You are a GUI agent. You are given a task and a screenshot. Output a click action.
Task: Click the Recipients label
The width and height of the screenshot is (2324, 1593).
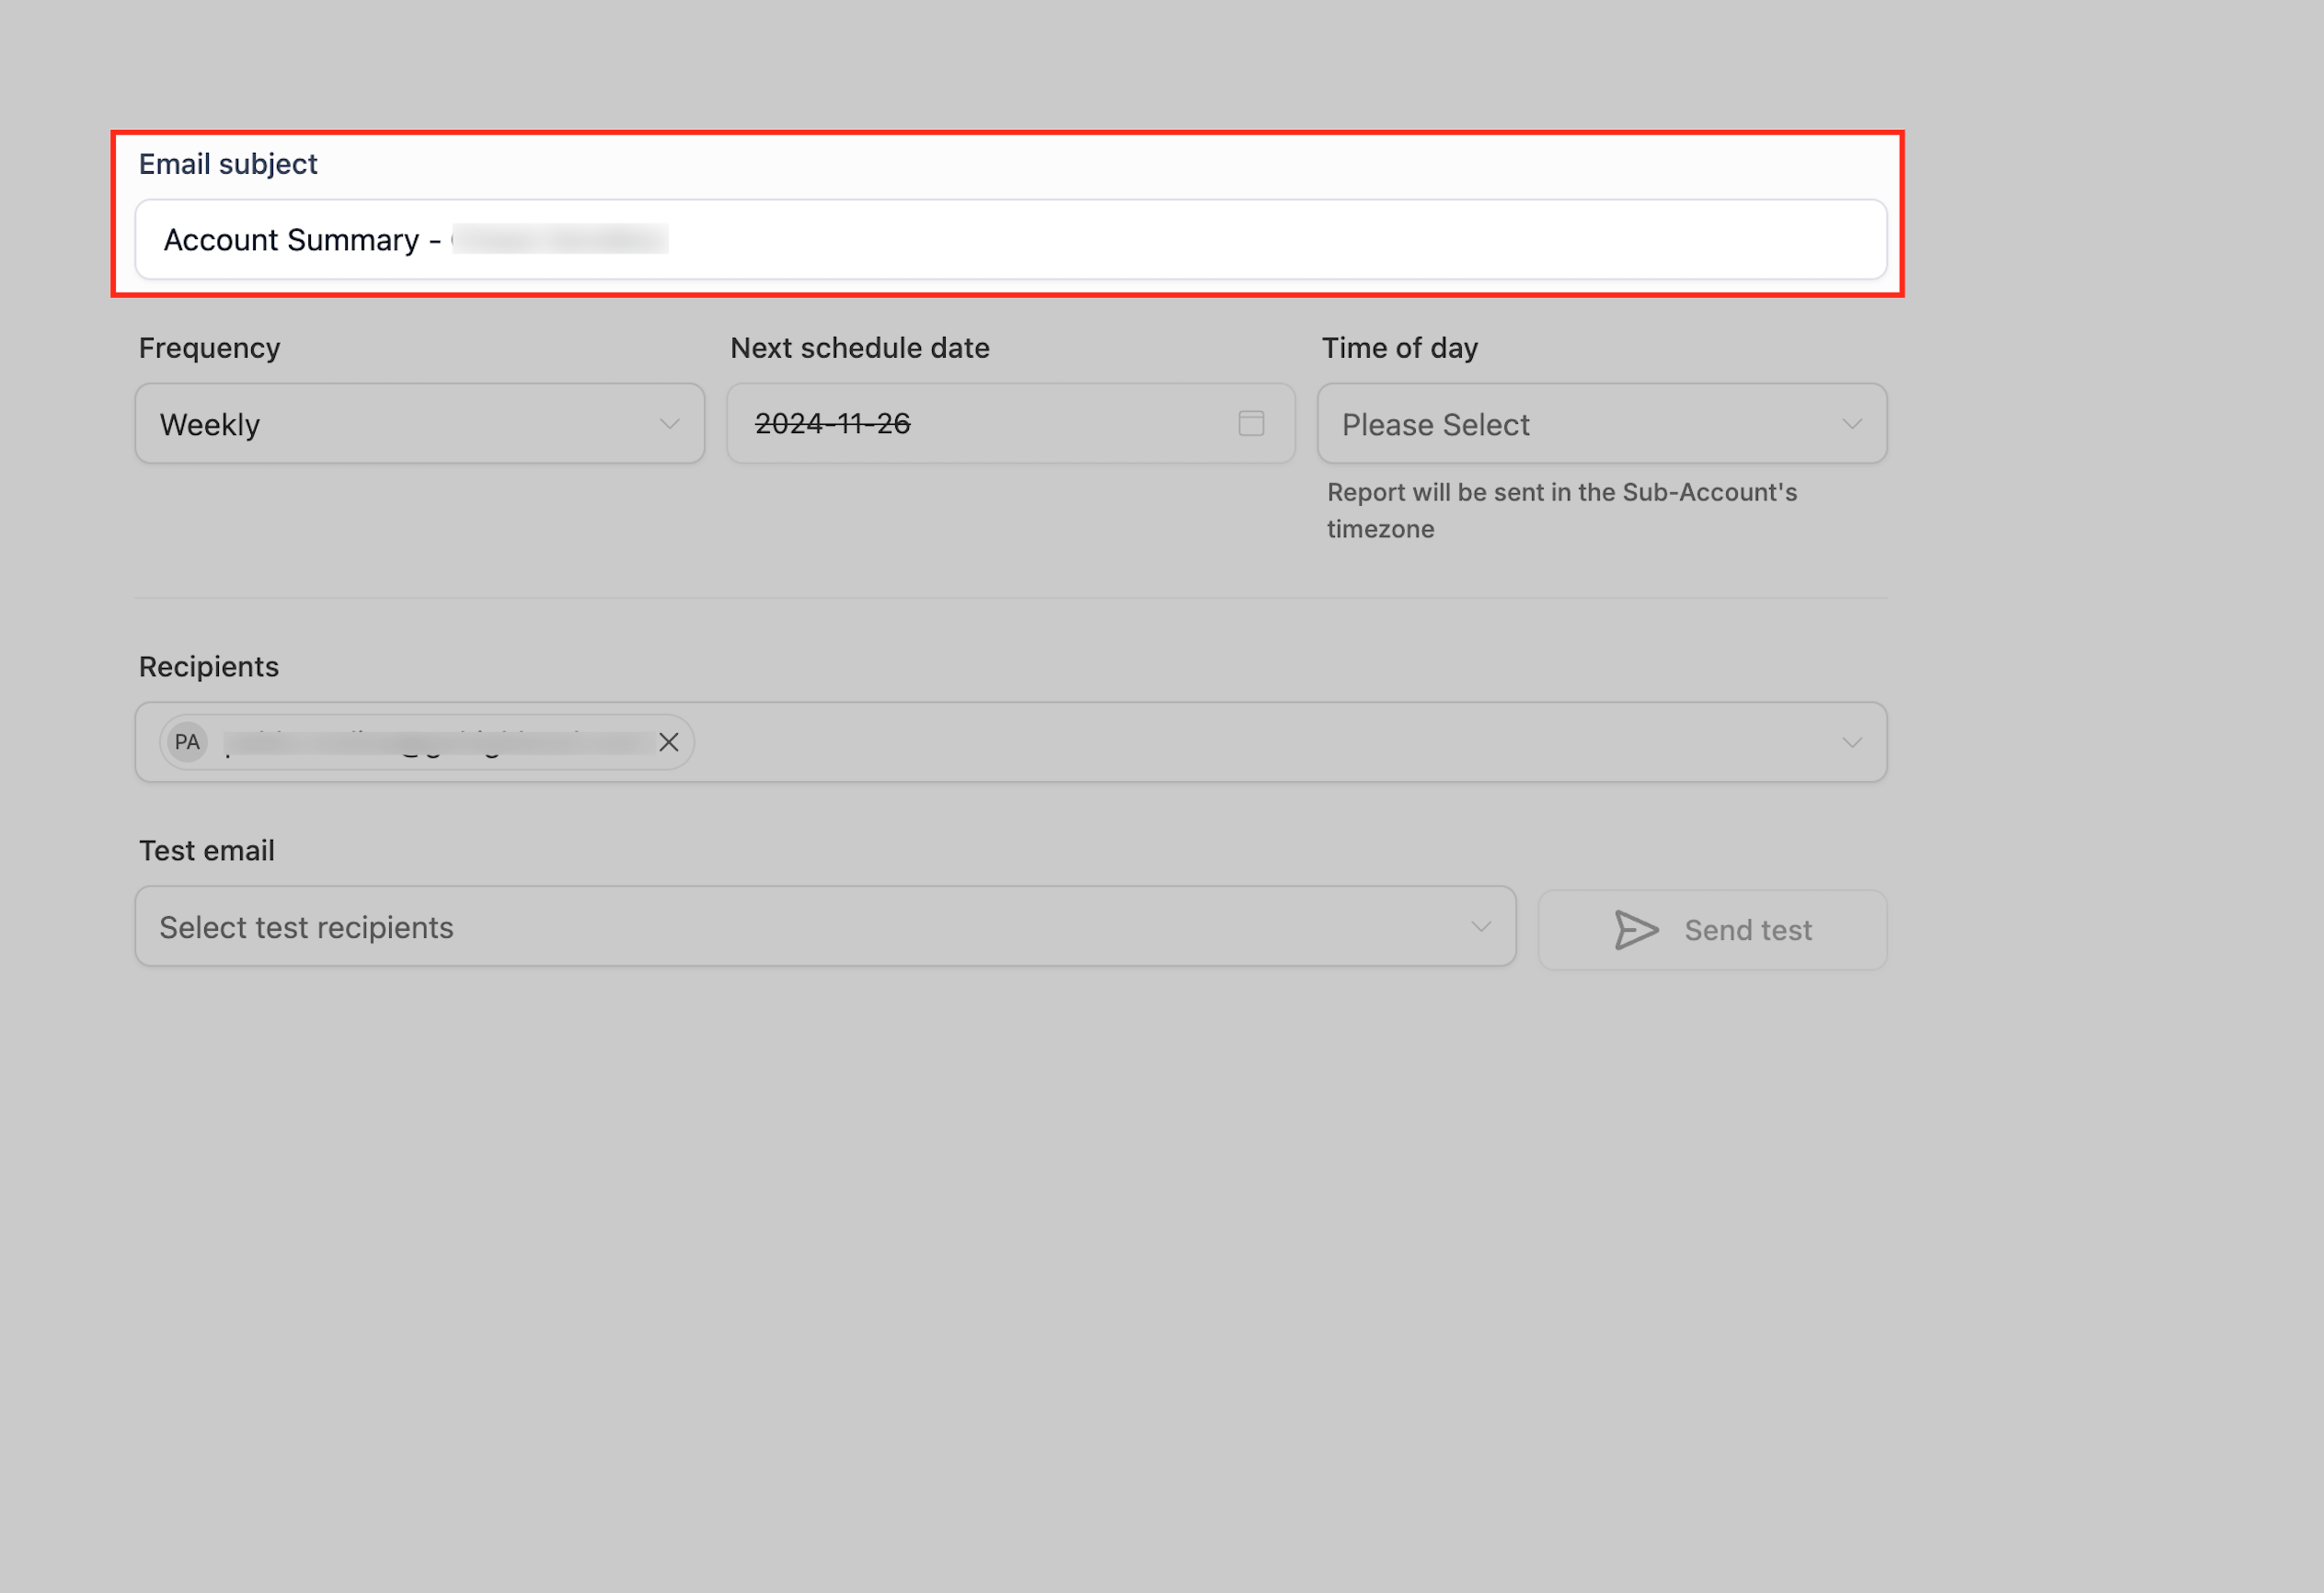pos(208,667)
